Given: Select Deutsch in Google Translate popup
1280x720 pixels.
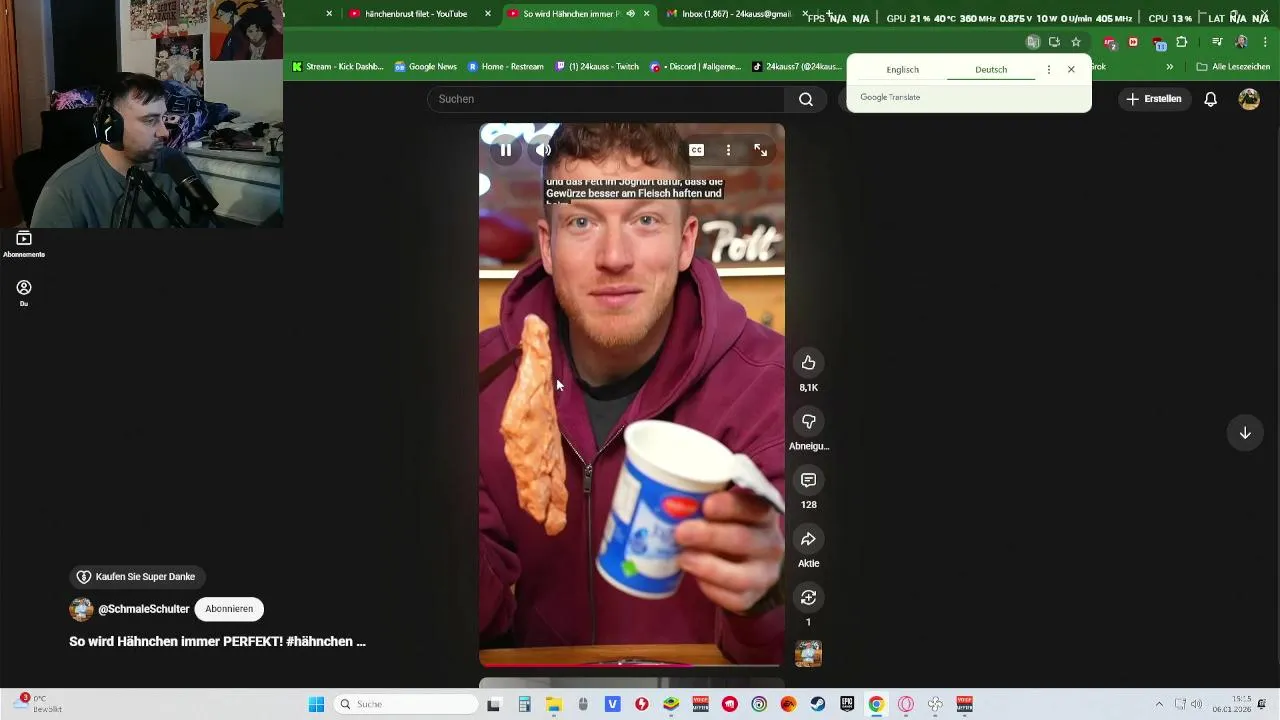Looking at the screenshot, I should coord(991,70).
